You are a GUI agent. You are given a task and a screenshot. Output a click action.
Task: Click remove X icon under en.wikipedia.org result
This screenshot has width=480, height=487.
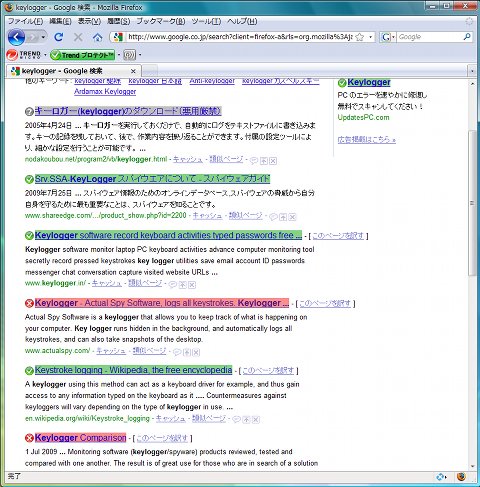tap(256, 420)
